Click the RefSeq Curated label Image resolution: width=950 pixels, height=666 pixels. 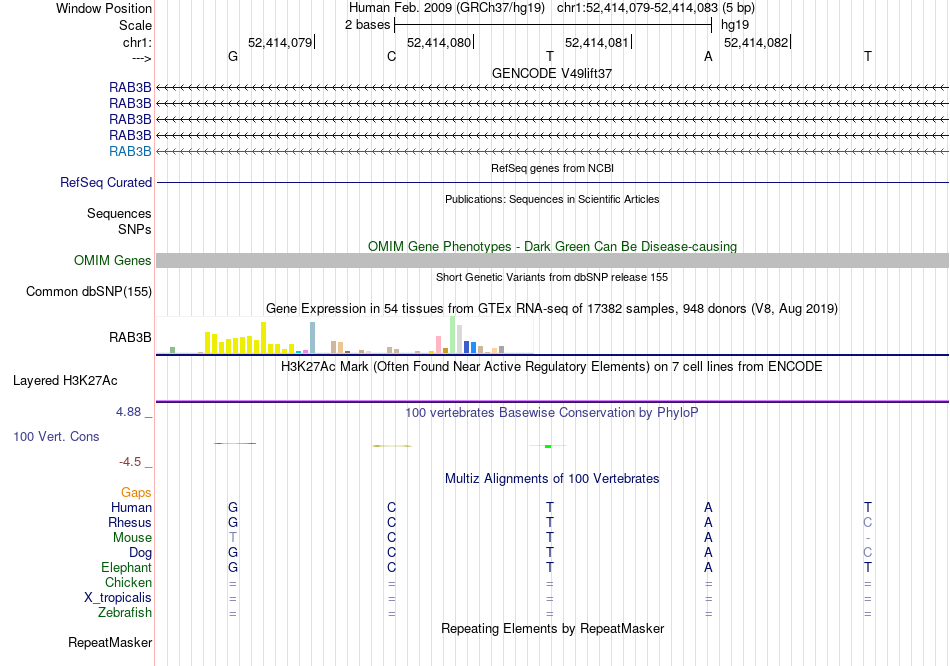point(106,182)
